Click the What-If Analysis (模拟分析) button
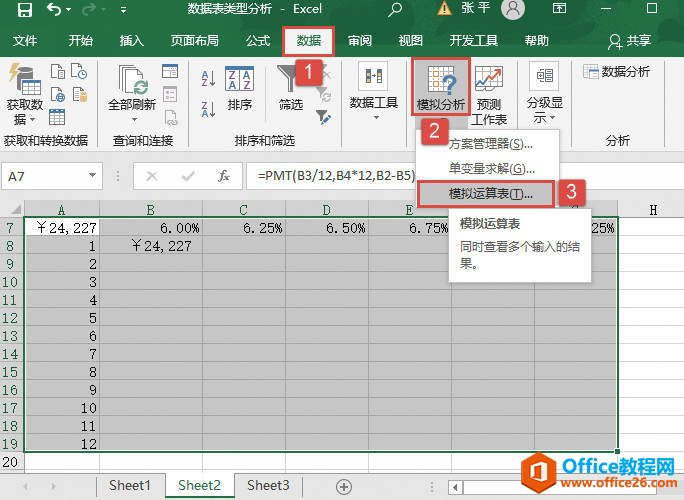The height and width of the screenshot is (500, 684). [x=441, y=87]
